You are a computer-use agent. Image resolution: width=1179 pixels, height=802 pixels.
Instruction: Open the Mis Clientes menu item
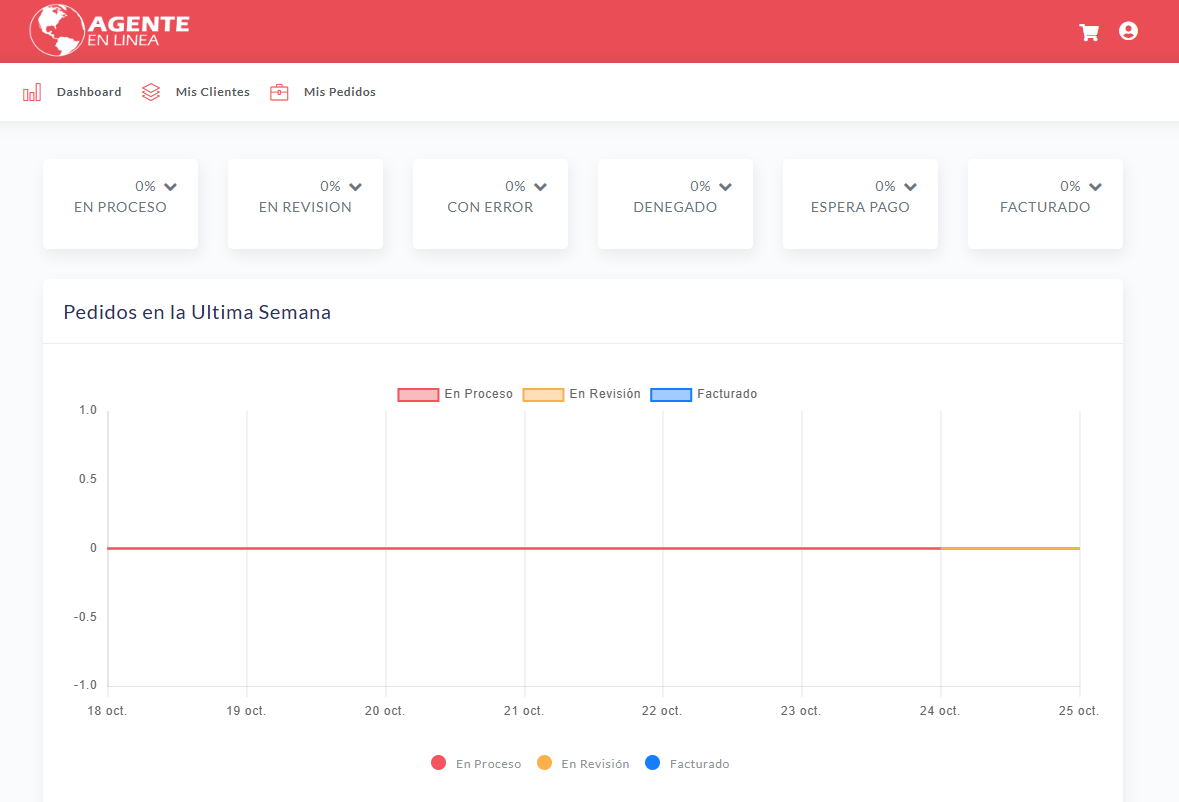212,92
